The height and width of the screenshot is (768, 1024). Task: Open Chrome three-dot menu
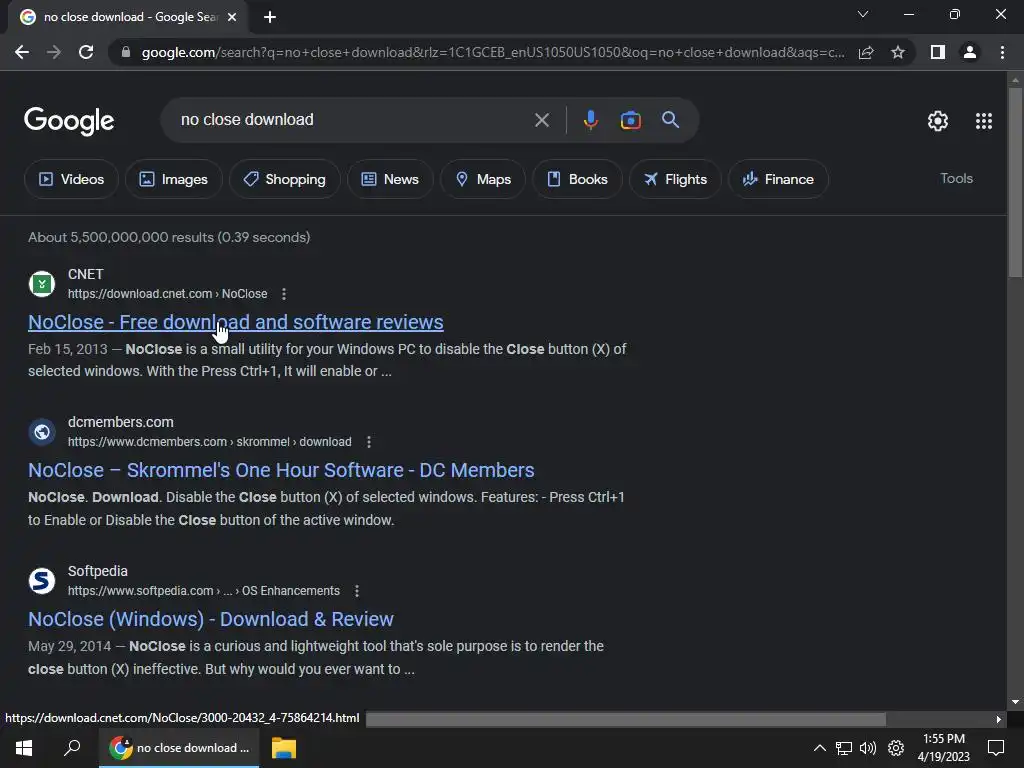1002,52
